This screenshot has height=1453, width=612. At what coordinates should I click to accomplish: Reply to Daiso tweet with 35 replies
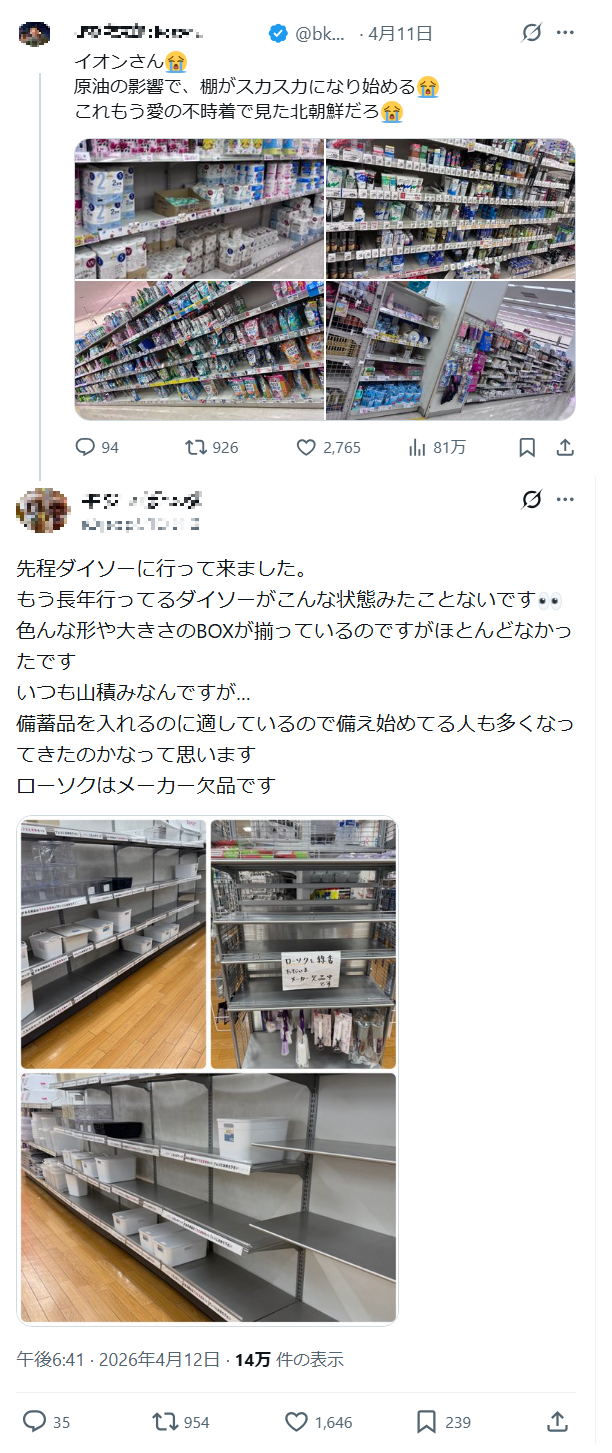click(x=34, y=1421)
